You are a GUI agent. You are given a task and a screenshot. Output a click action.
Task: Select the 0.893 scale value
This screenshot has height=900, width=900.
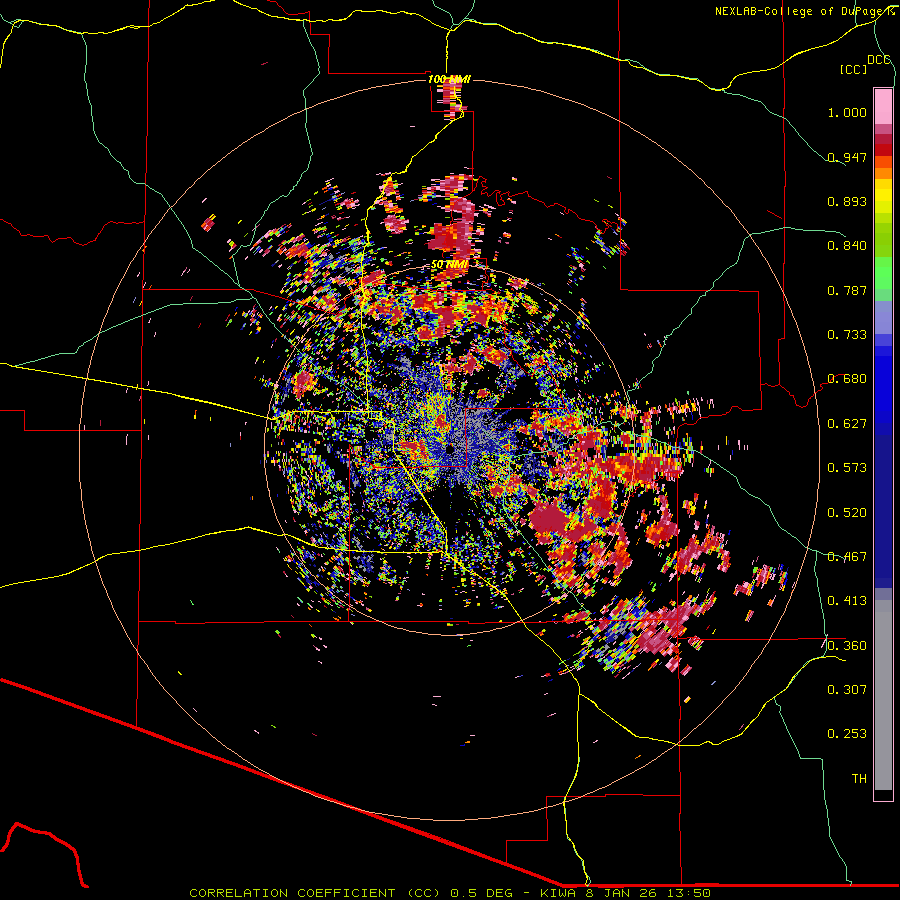click(x=847, y=201)
